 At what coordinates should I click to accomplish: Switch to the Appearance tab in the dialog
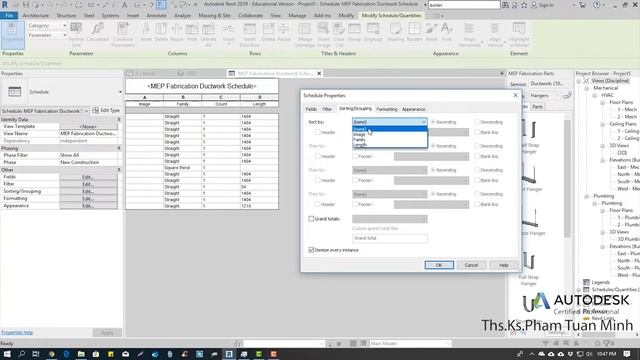(x=413, y=109)
